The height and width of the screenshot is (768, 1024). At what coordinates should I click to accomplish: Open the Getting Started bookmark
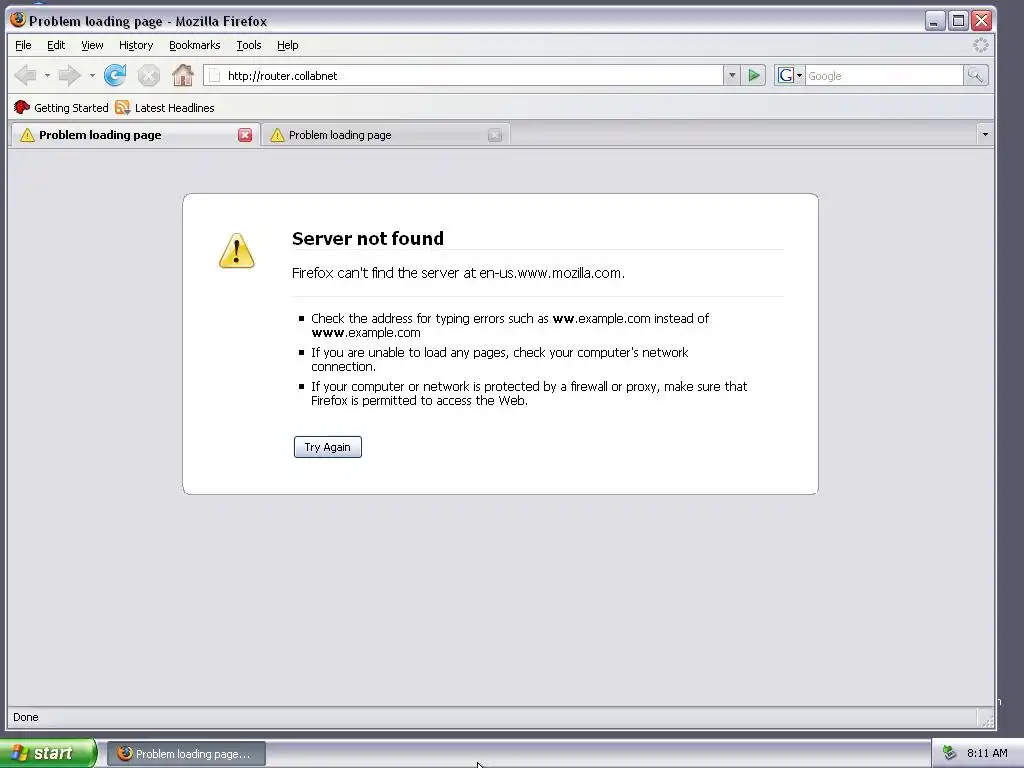click(61, 108)
